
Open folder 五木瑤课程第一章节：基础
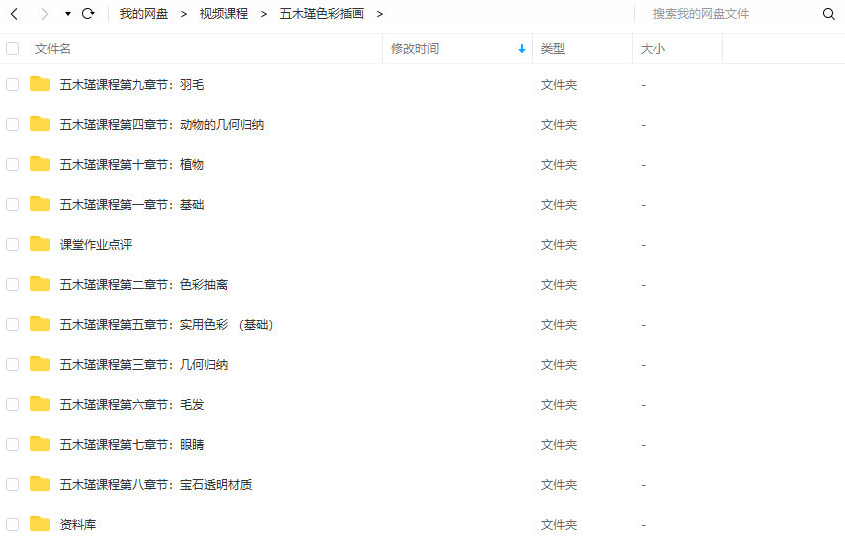pos(132,204)
